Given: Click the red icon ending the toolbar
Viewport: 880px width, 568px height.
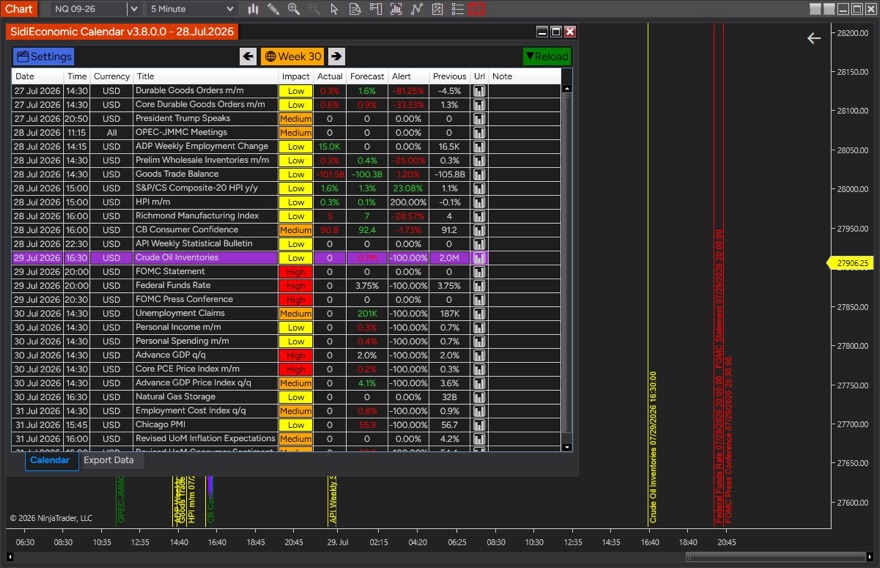Looking at the screenshot, I should coord(476,9).
